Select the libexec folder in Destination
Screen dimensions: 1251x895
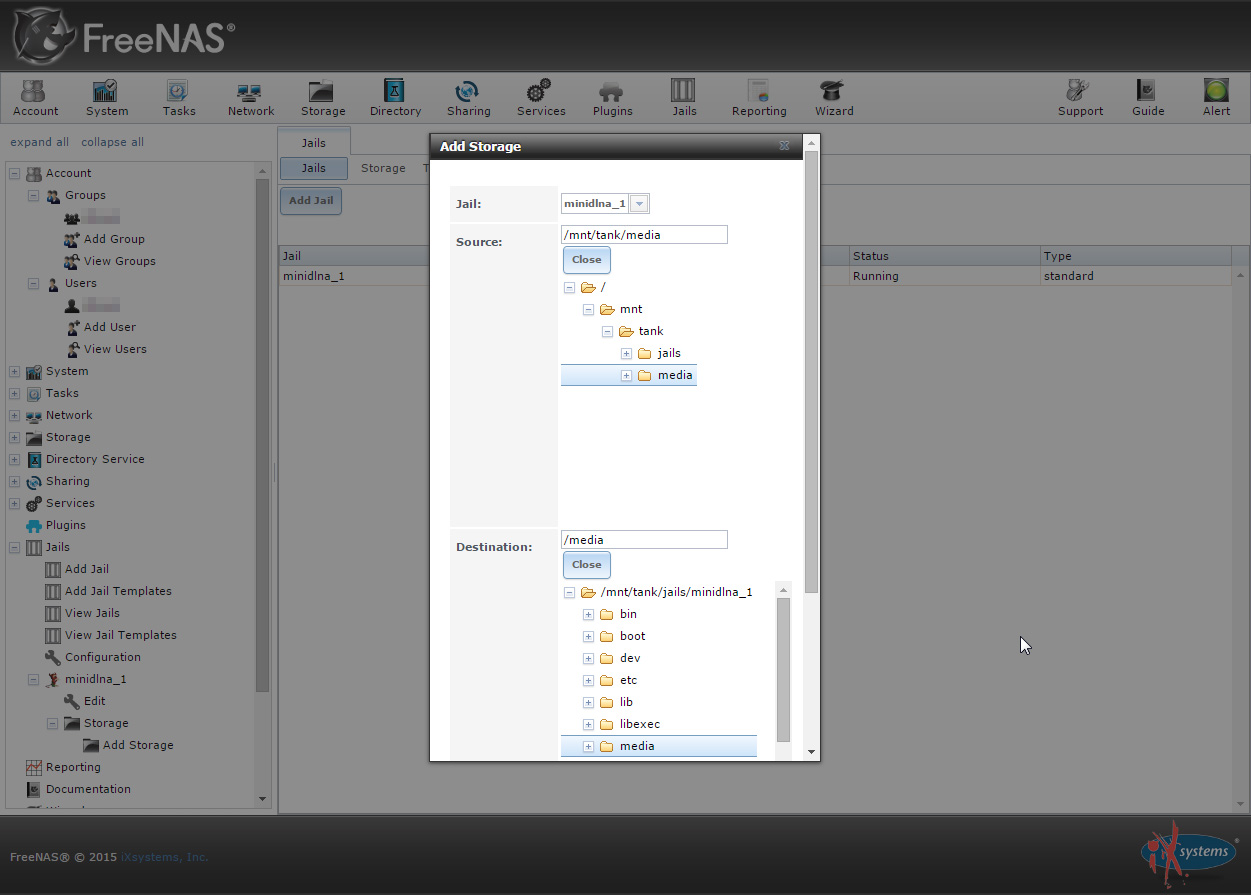(x=639, y=724)
